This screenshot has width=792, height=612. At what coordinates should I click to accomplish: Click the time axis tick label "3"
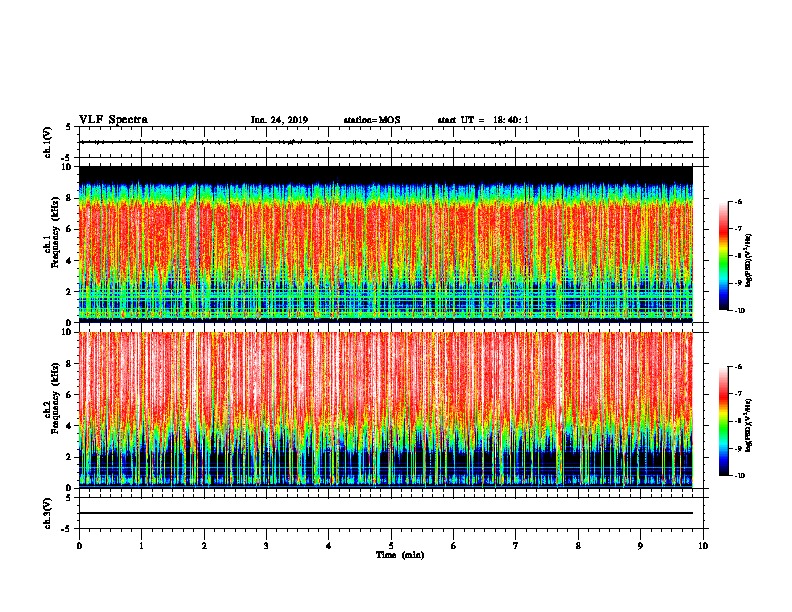point(266,546)
